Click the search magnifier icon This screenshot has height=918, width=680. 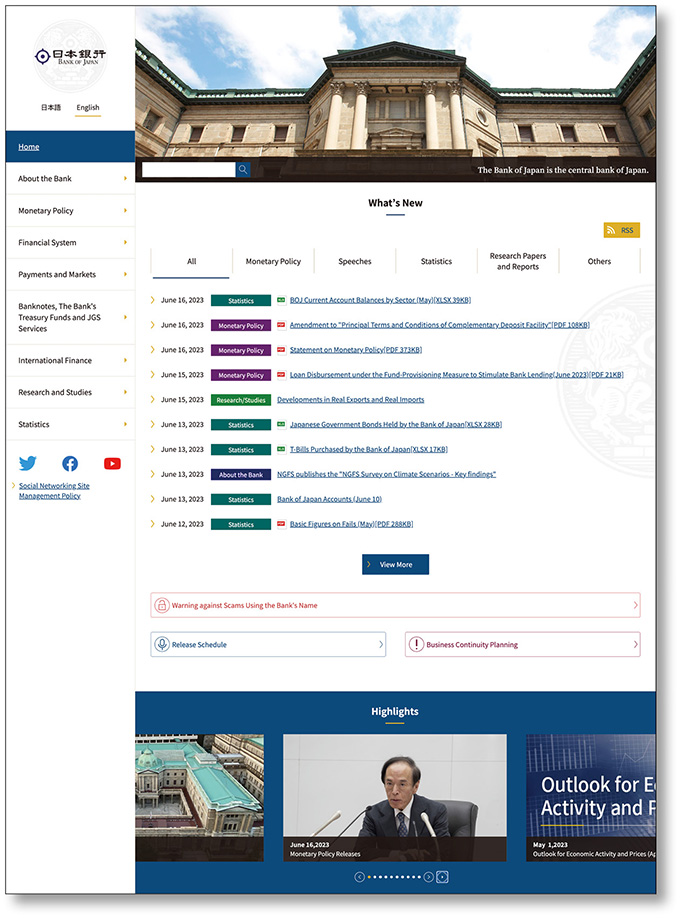[243, 170]
